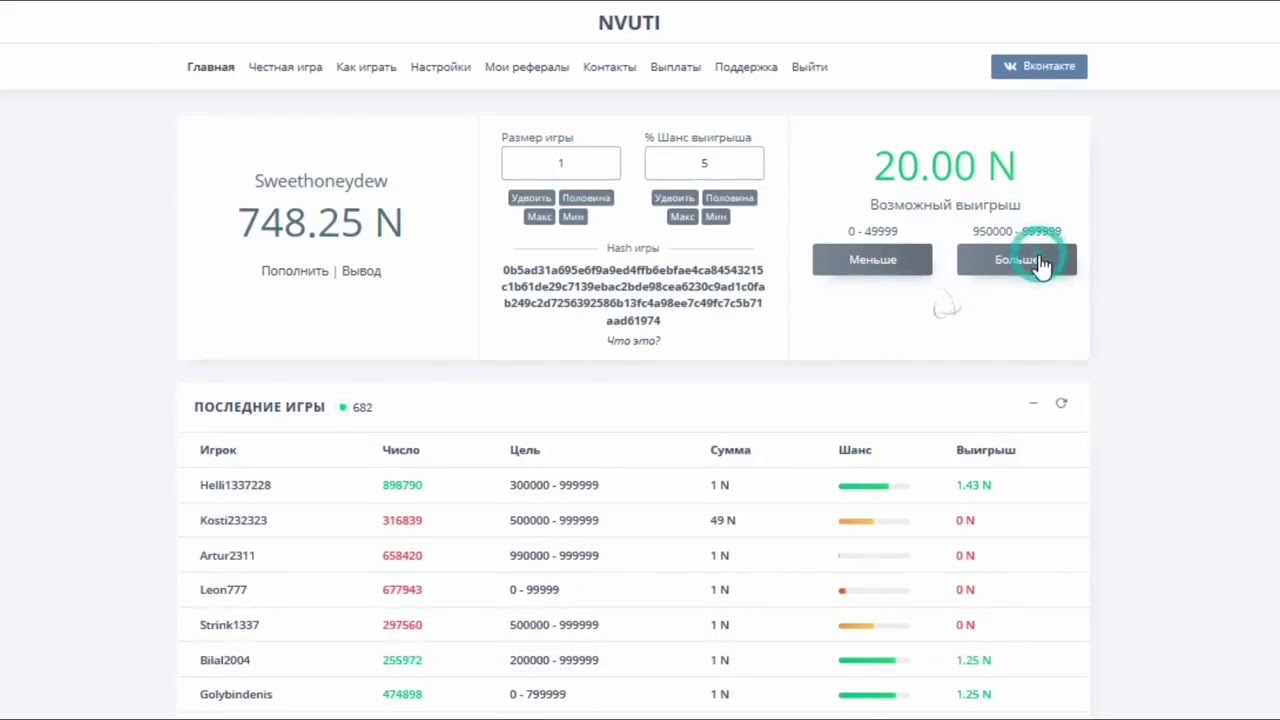The width and height of the screenshot is (1280, 720).
Task: Click the 748.25 N balance
Action: point(320,222)
